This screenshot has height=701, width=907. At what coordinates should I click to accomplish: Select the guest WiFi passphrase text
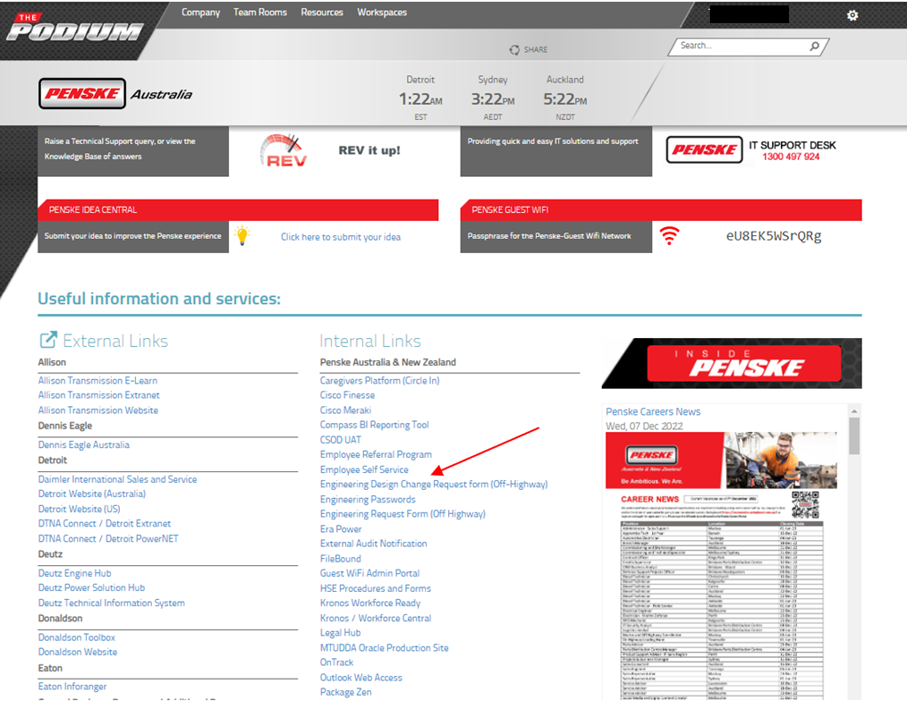pyautogui.click(x=773, y=236)
